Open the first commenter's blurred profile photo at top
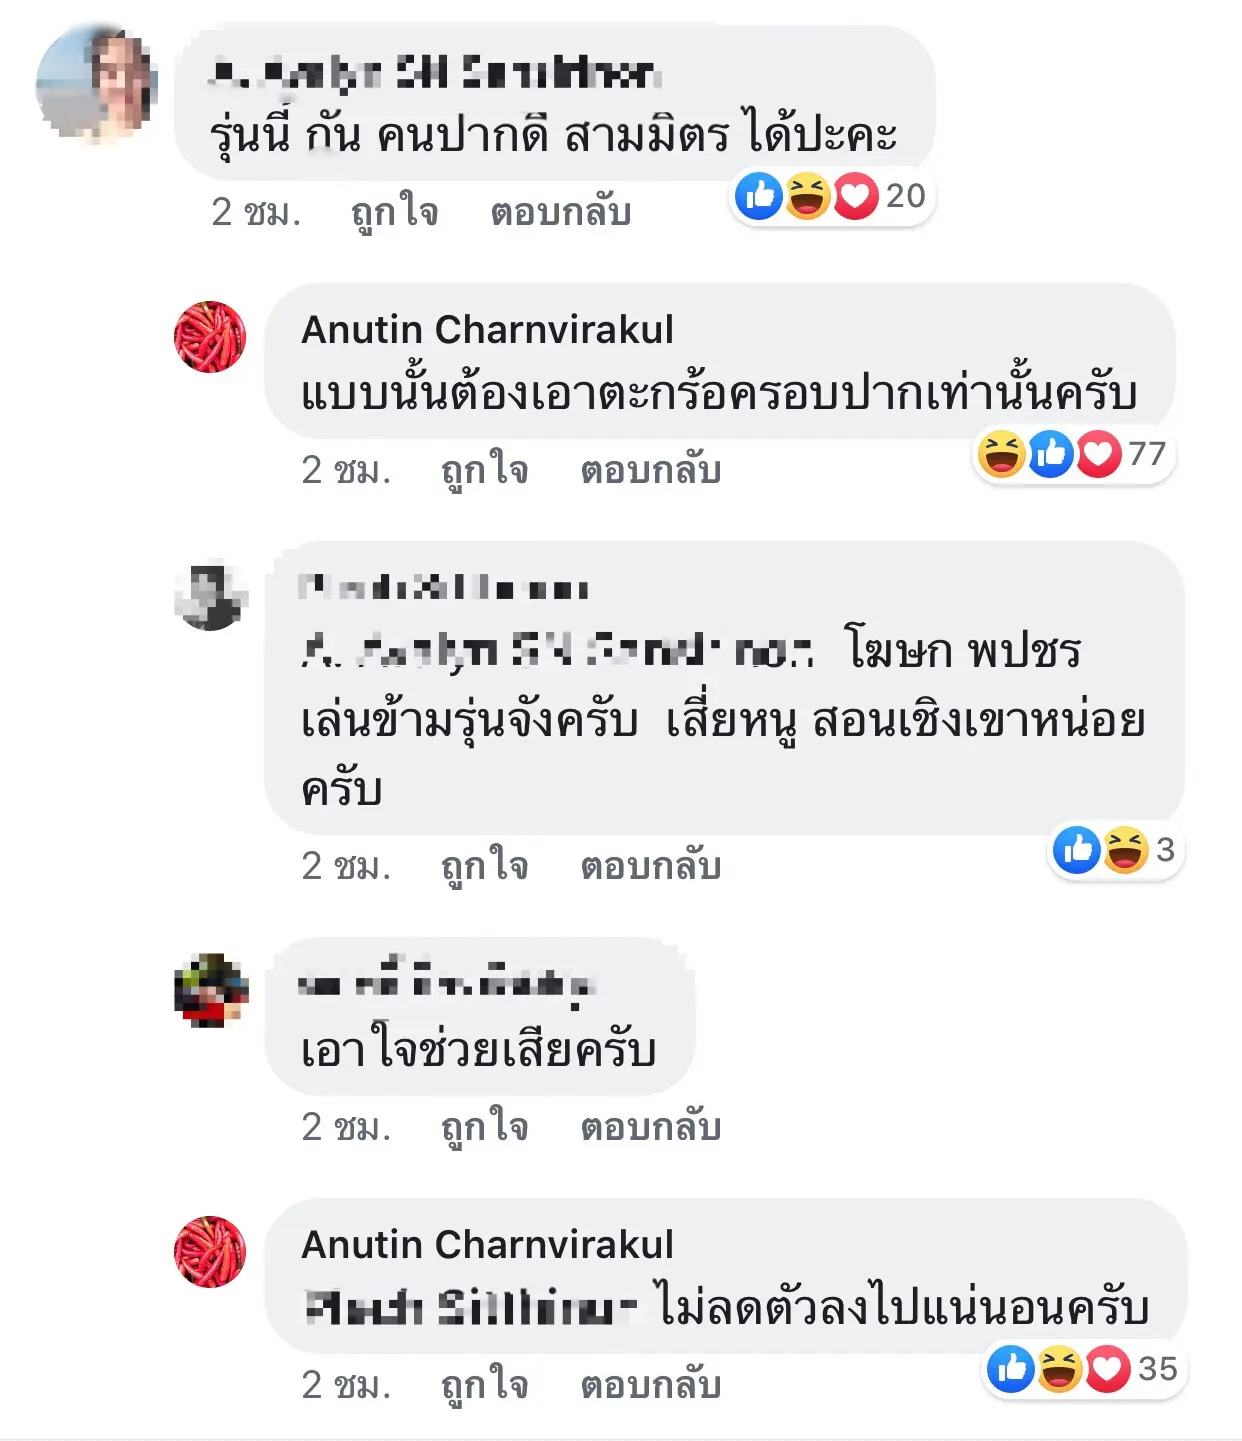Screen dimensions: 1242x1441 [96, 83]
